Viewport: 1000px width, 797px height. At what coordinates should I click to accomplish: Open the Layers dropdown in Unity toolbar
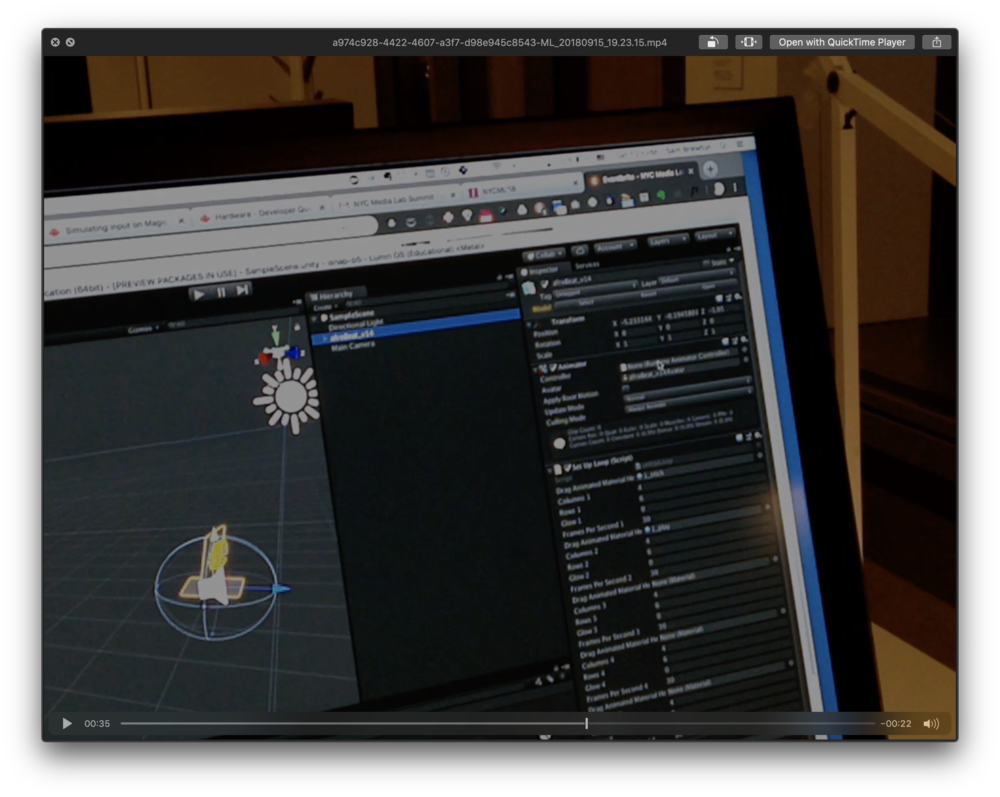(667, 241)
